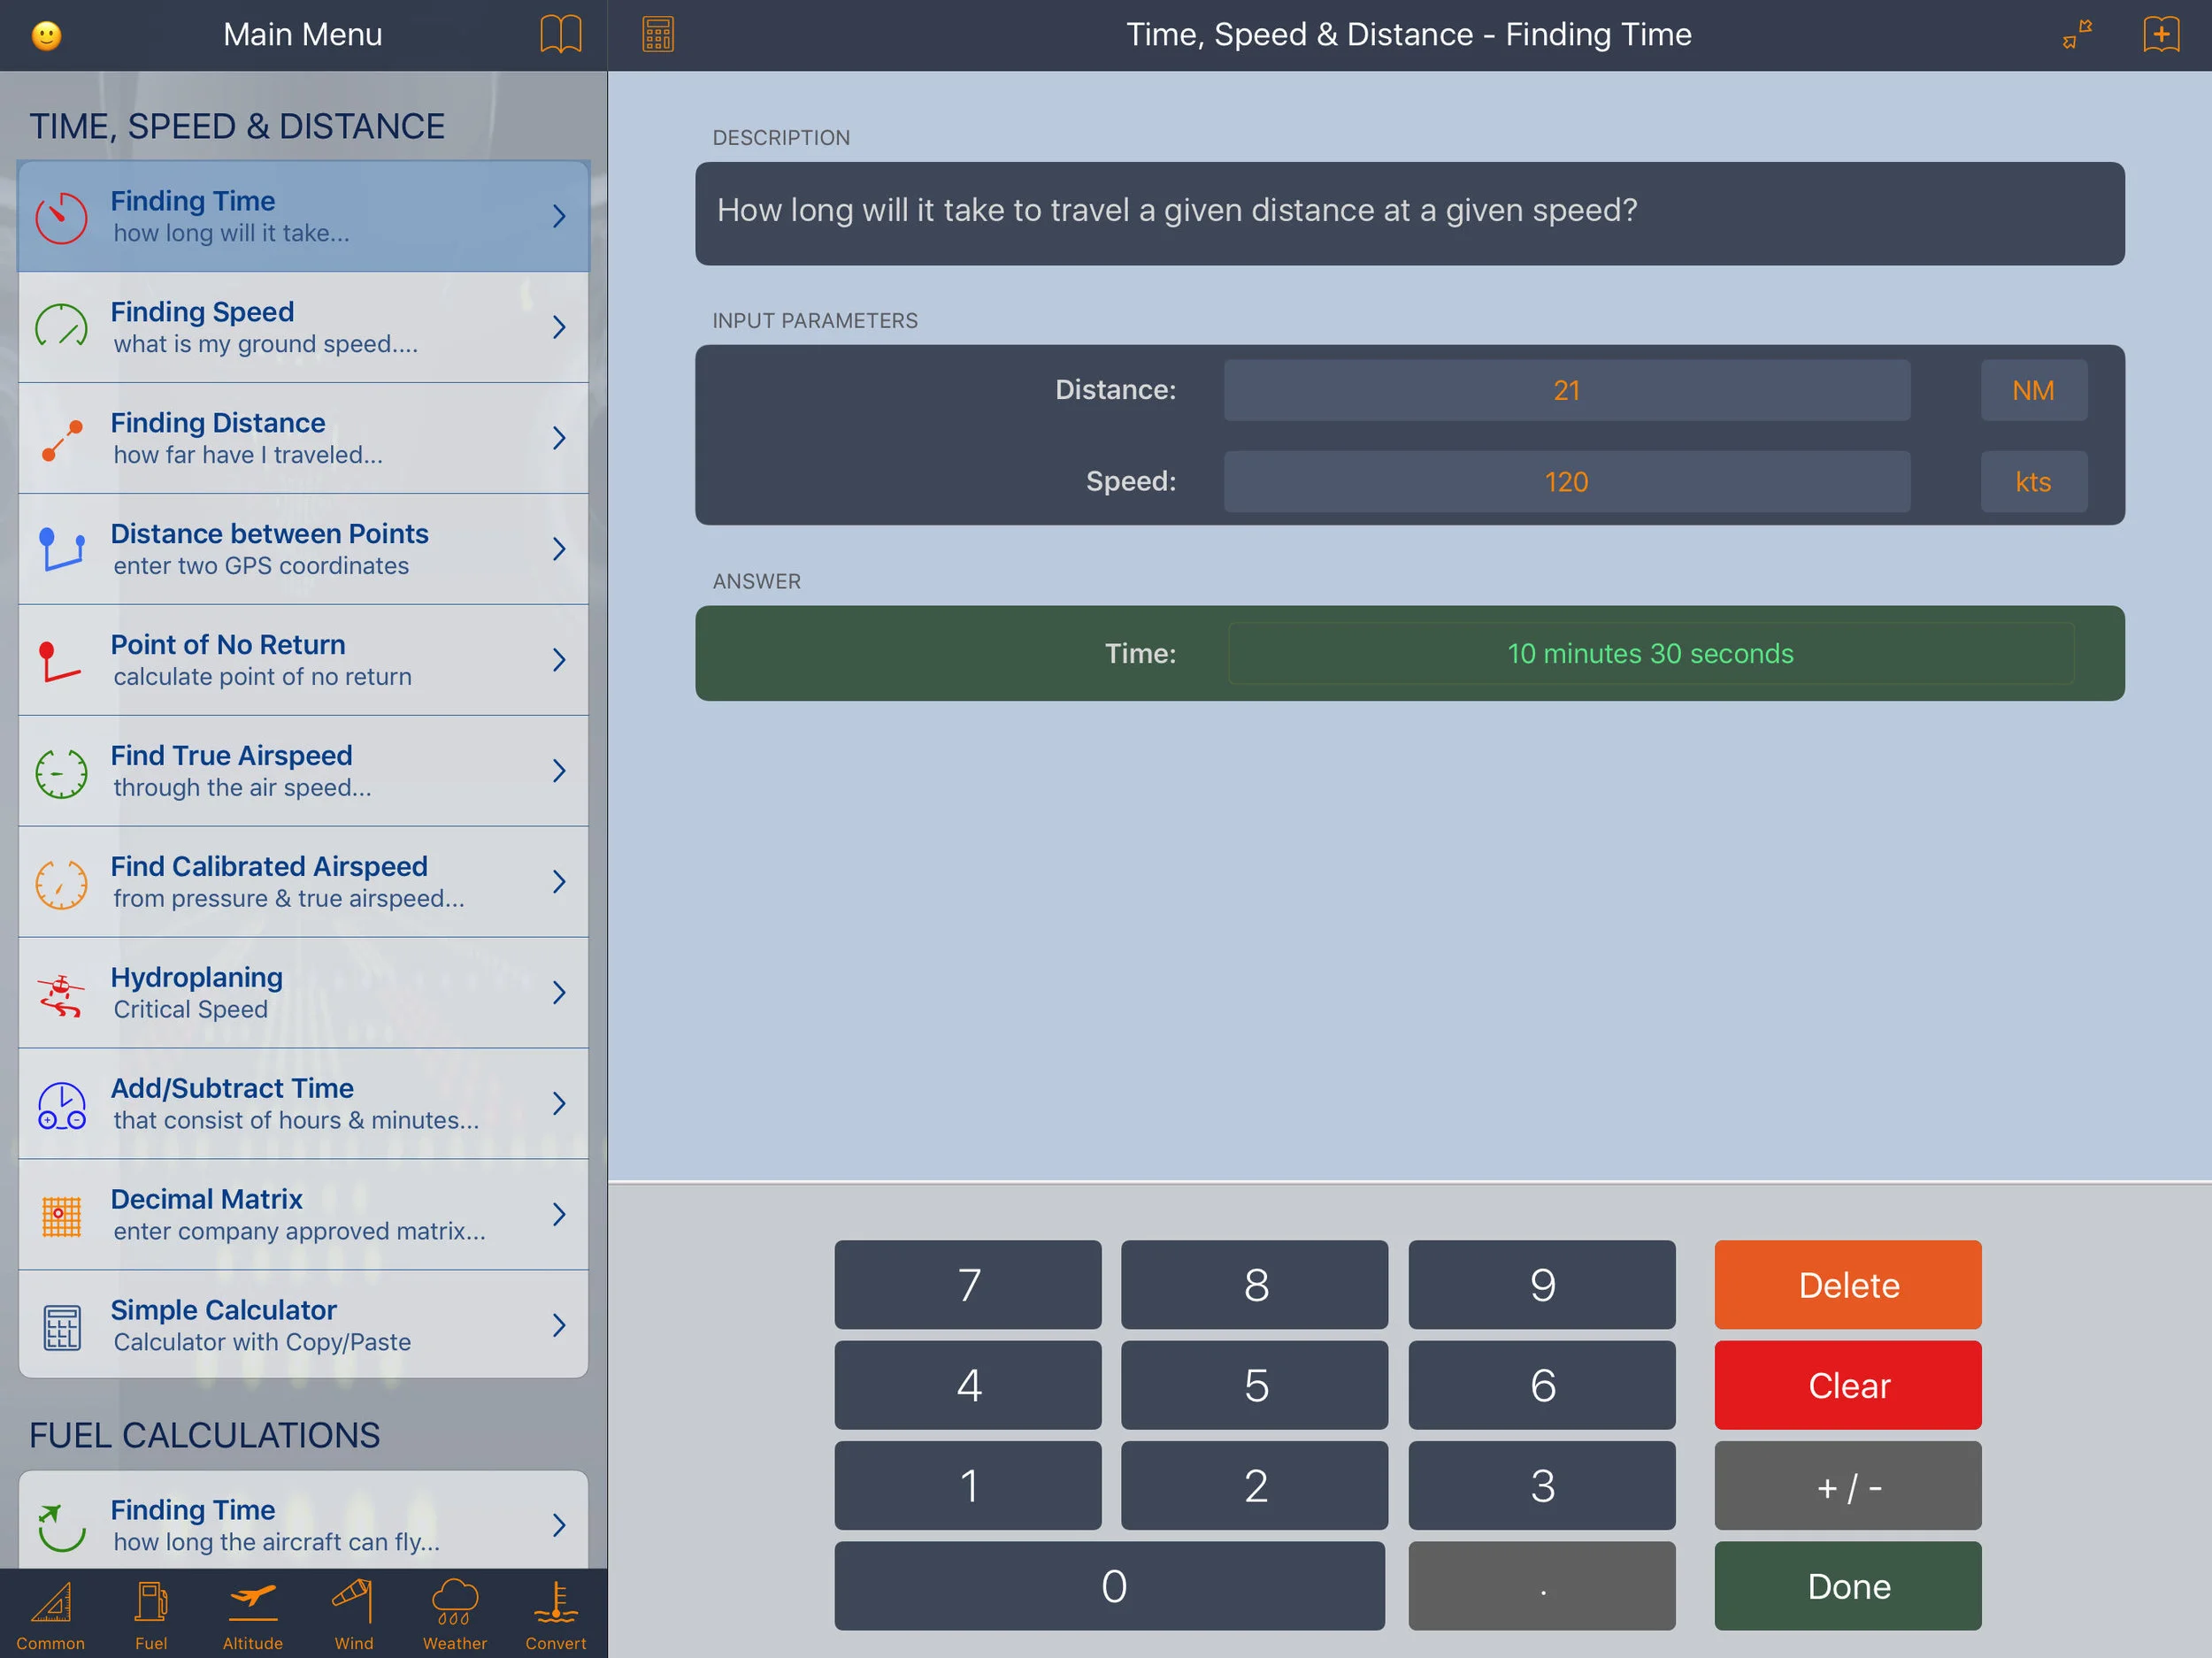Toggle the NM distance unit button
The height and width of the screenshot is (1658, 2212).
(x=2033, y=390)
